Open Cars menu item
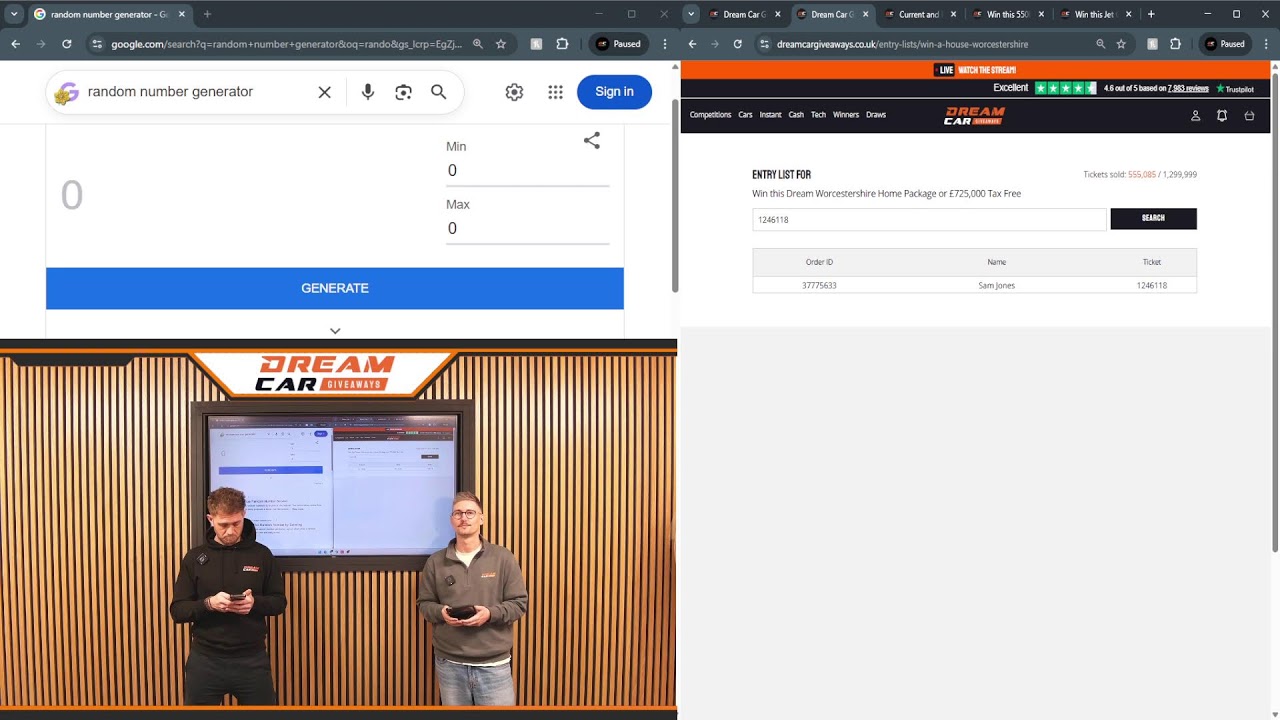The width and height of the screenshot is (1280, 720). point(745,115)
